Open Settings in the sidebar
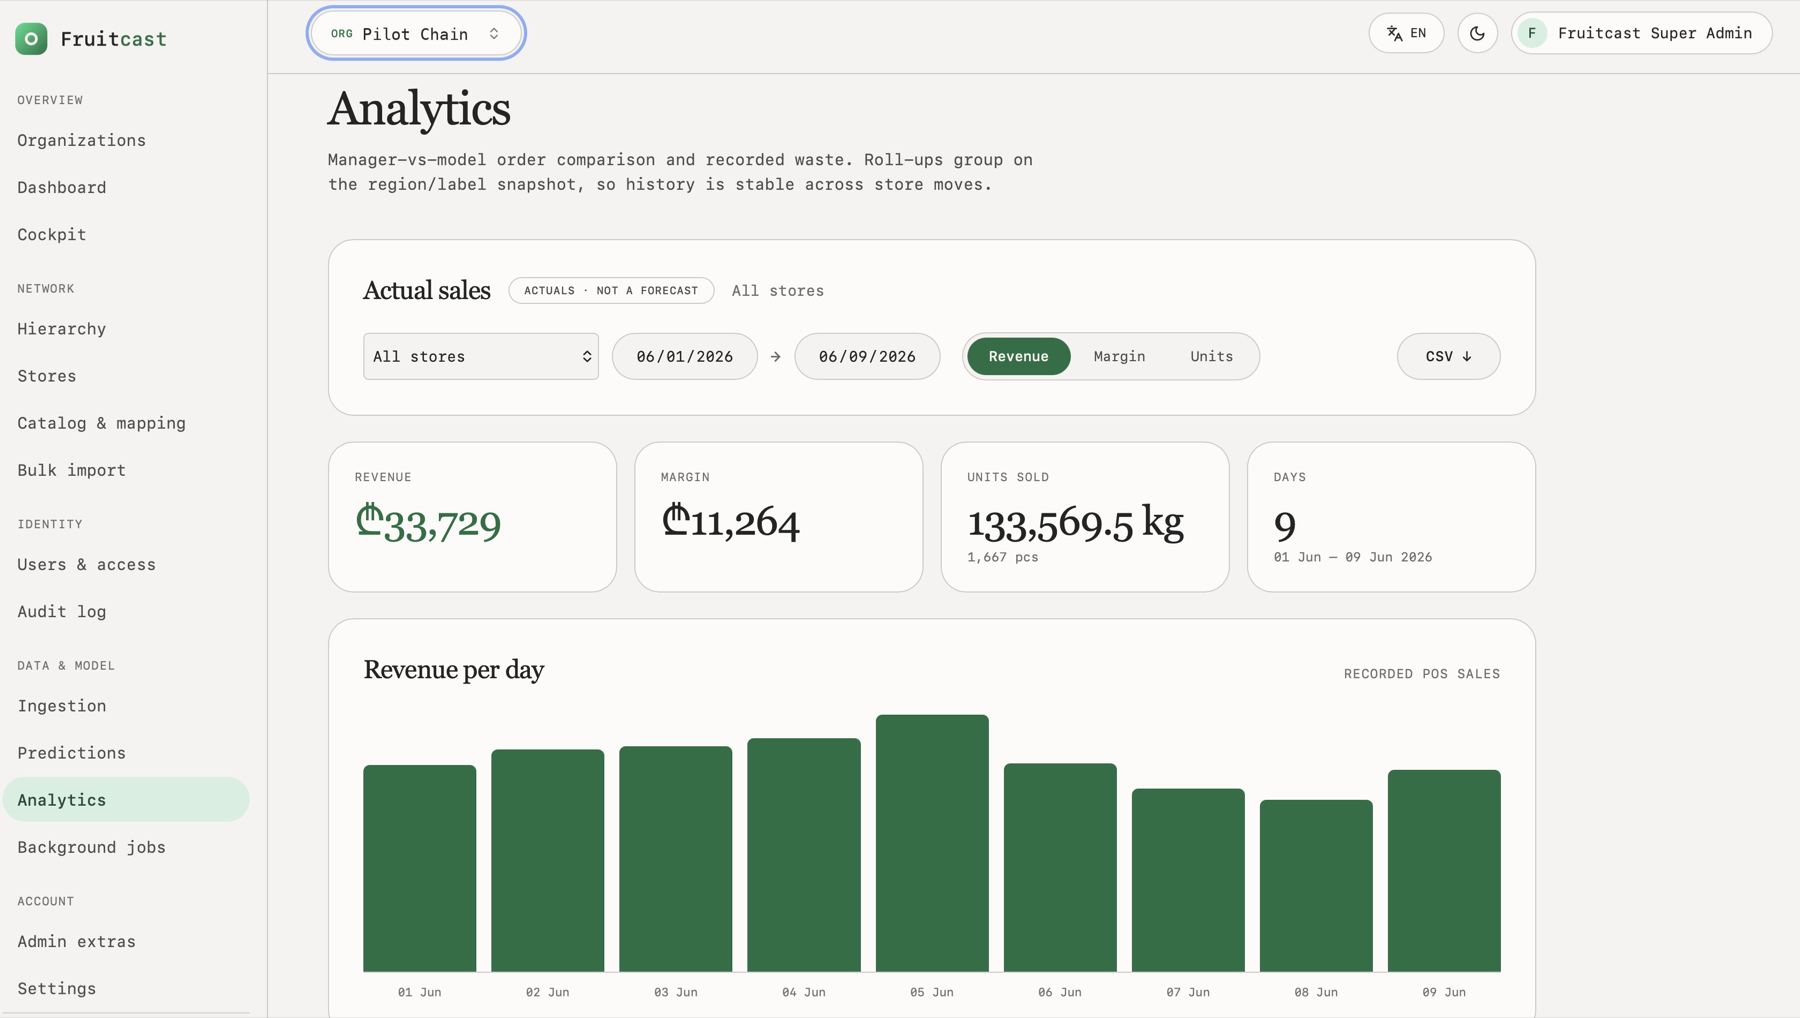 pyautogui.click(x=126, y=988)
